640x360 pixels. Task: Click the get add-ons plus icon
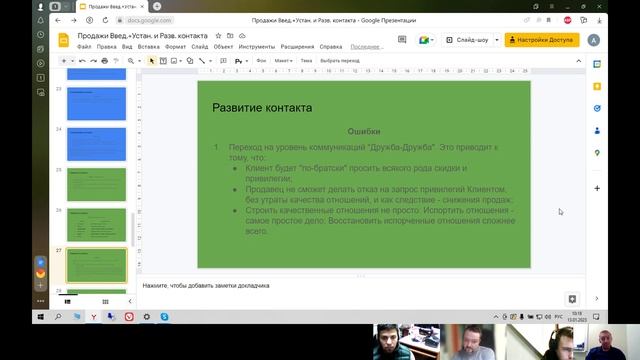coord(597,188)
